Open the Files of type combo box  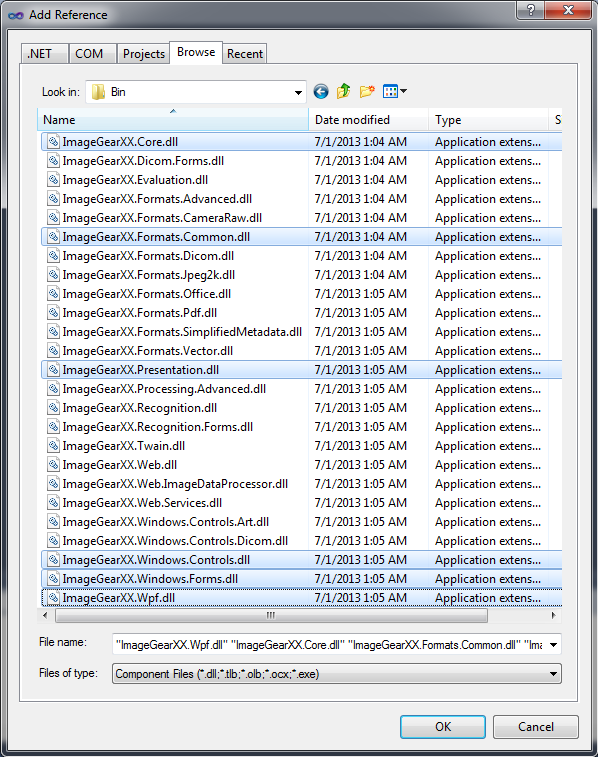tap(336, 673)
